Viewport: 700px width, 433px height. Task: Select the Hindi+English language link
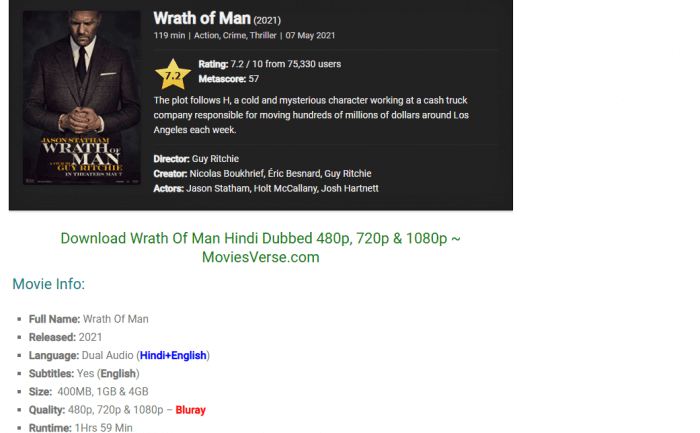(173, 355)
